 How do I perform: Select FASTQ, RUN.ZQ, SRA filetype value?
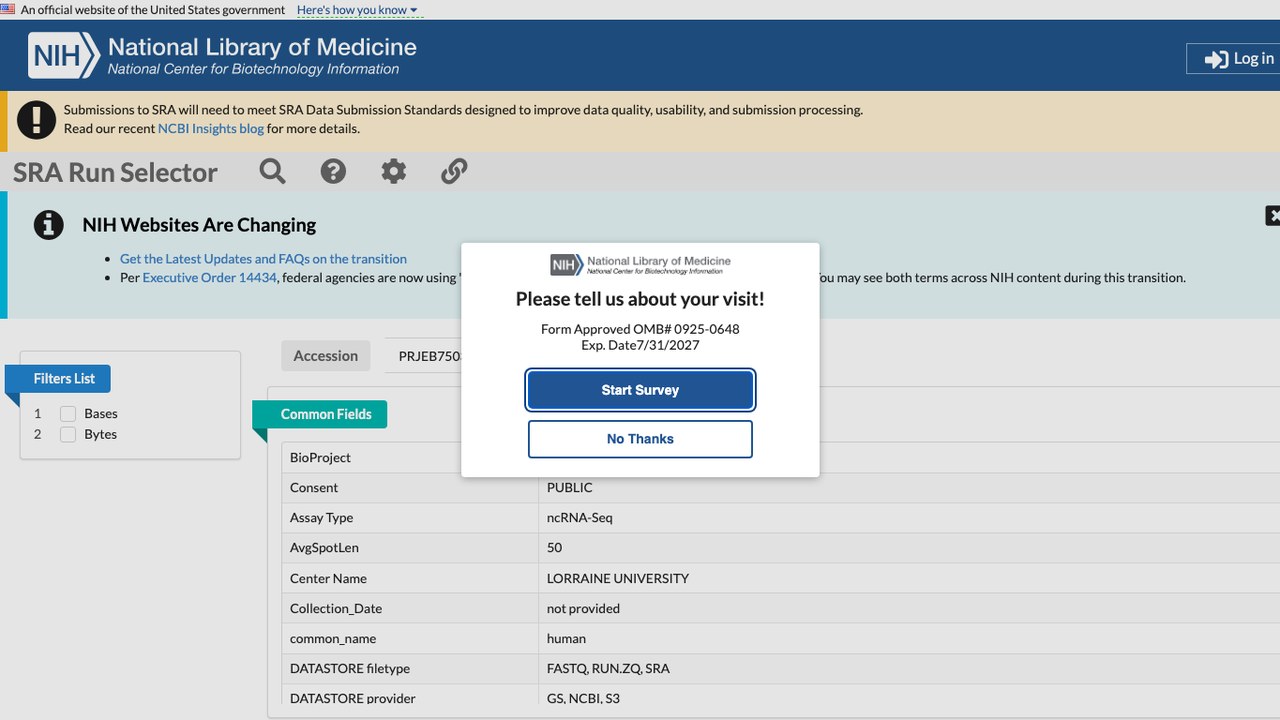pyautogui.click(x=608, y=668)
